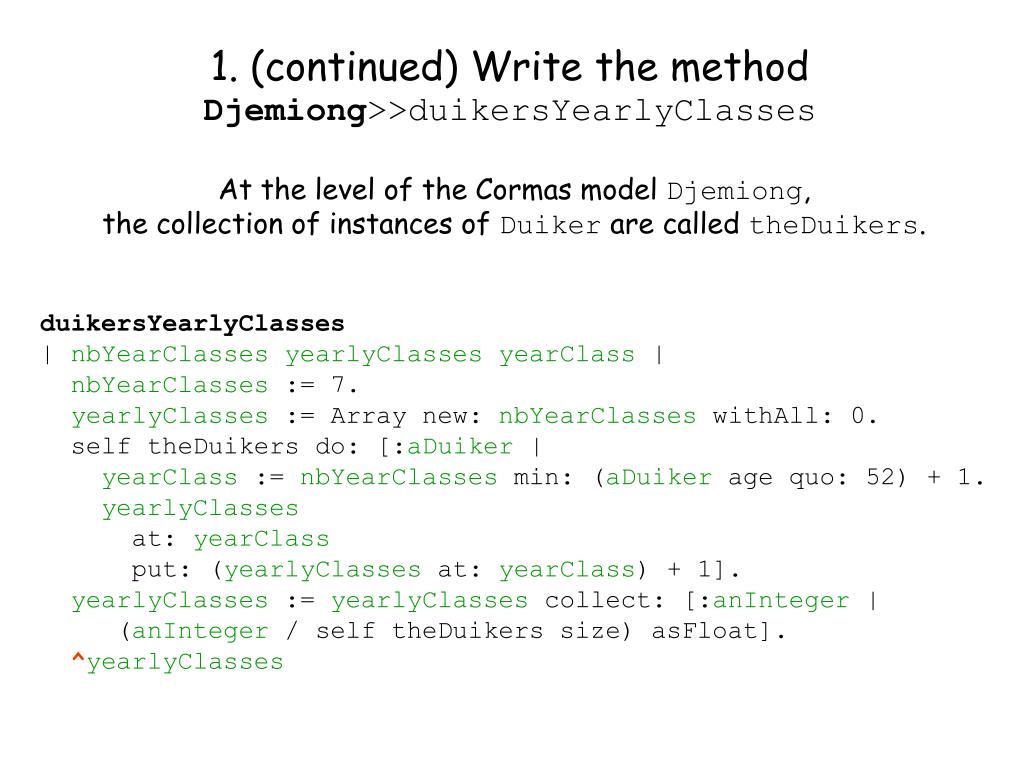Click the slide title 'Write the method'
The height and width of the screenshot is (768, 1024).
pos(640,67)
